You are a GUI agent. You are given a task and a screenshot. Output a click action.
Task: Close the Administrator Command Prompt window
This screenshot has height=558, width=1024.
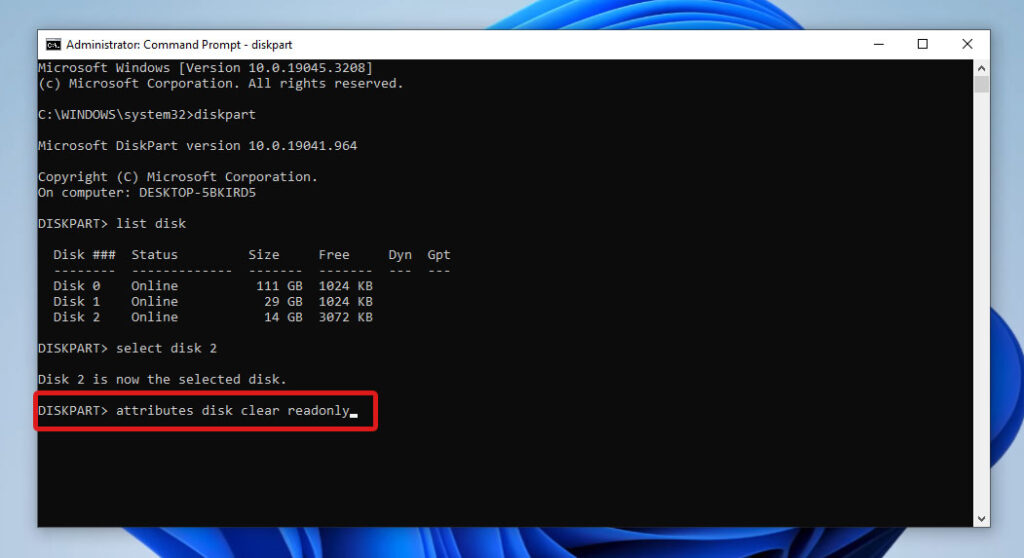click(x=967, y=44)
